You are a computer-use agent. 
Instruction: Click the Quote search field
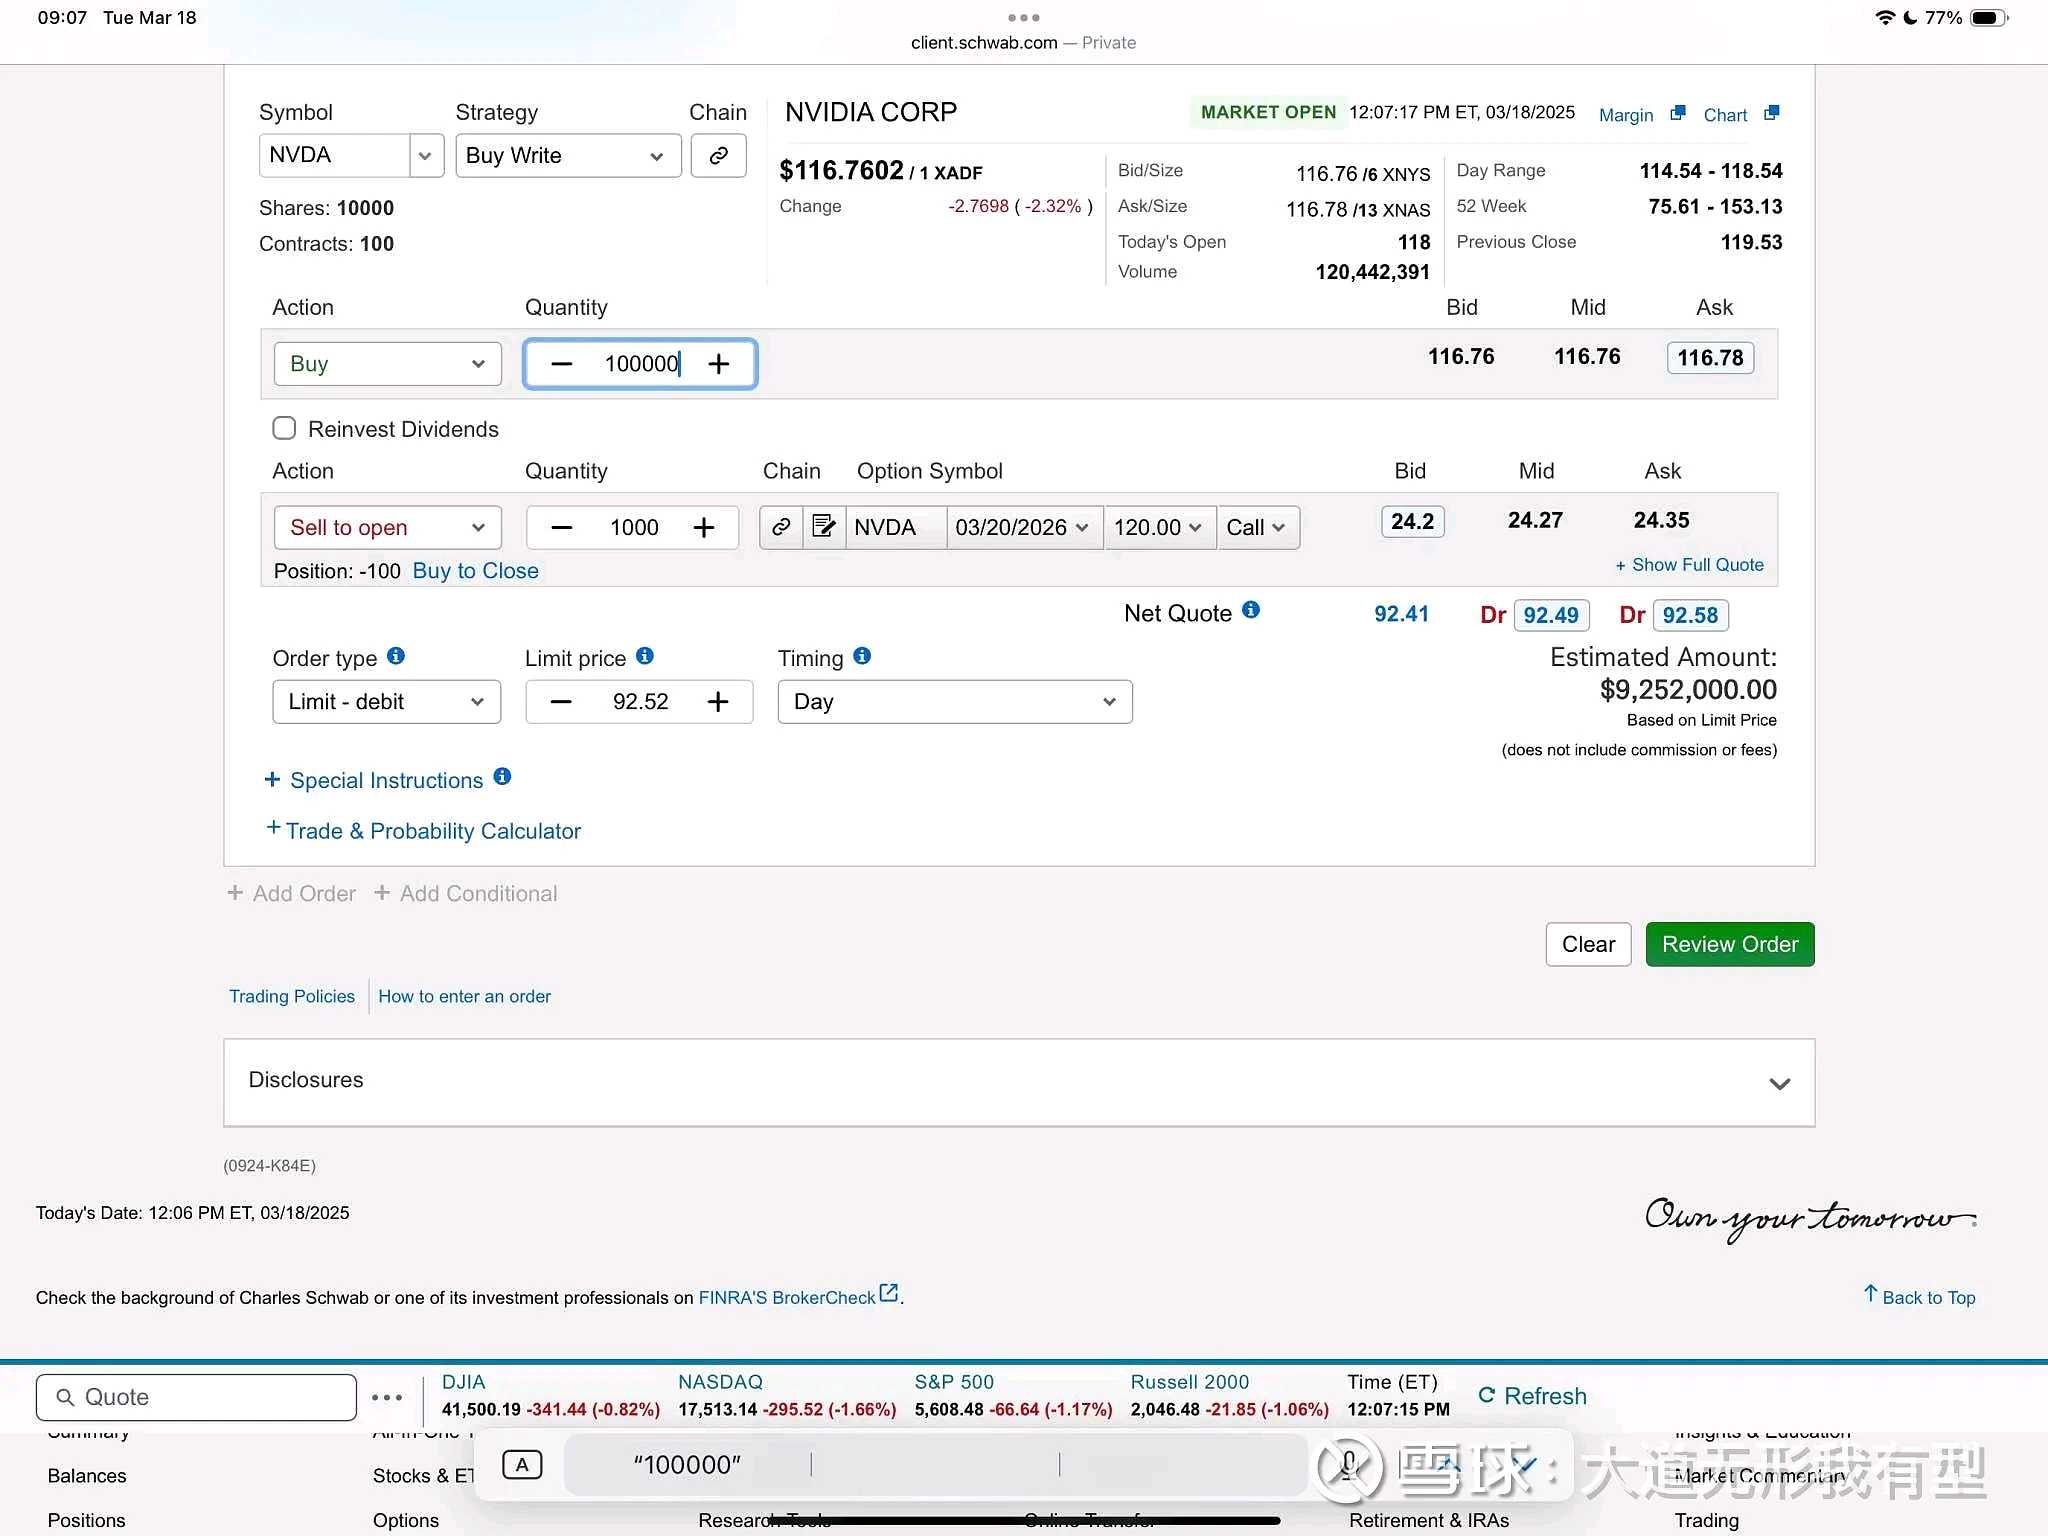tap(196, 1397)
